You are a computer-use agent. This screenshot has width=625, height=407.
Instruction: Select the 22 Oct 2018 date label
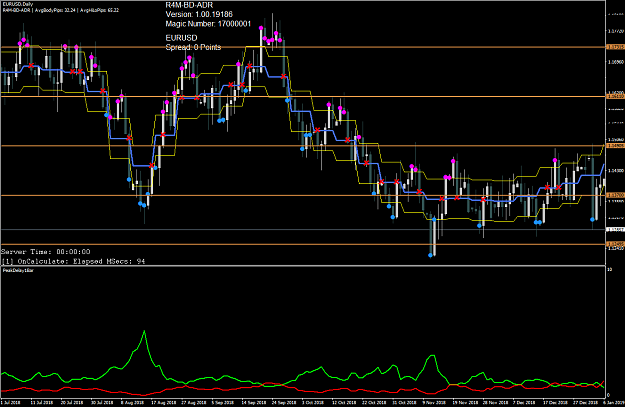point(374,403)
